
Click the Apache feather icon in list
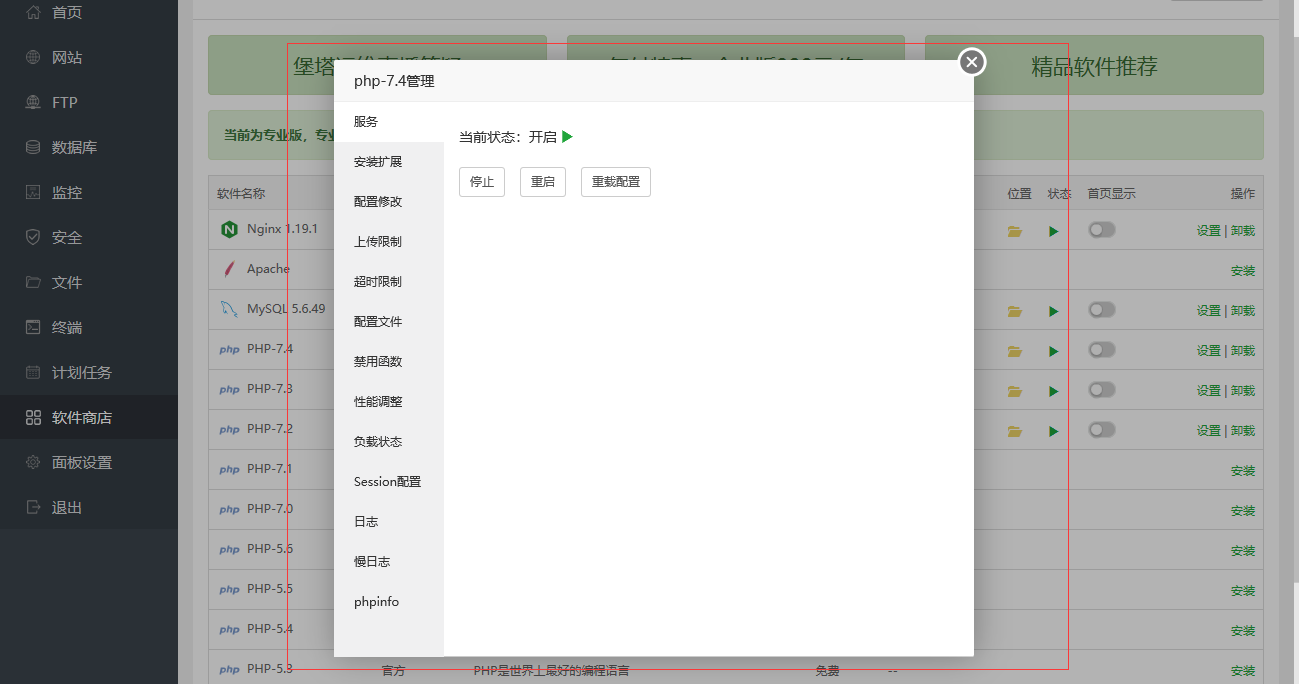tap(229, 269)
